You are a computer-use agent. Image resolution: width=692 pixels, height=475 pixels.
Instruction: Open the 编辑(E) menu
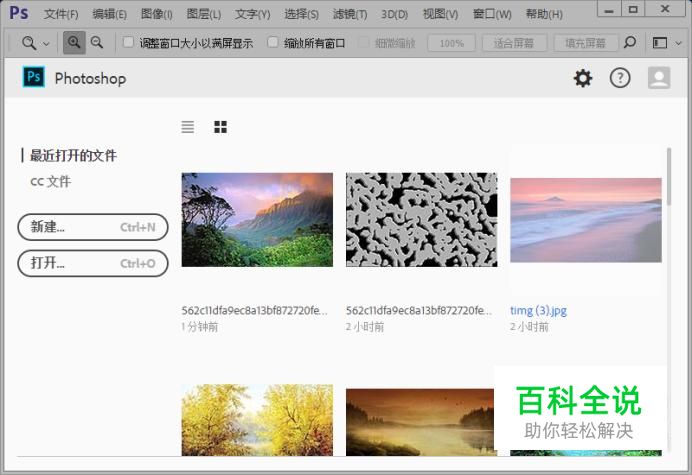109,15
